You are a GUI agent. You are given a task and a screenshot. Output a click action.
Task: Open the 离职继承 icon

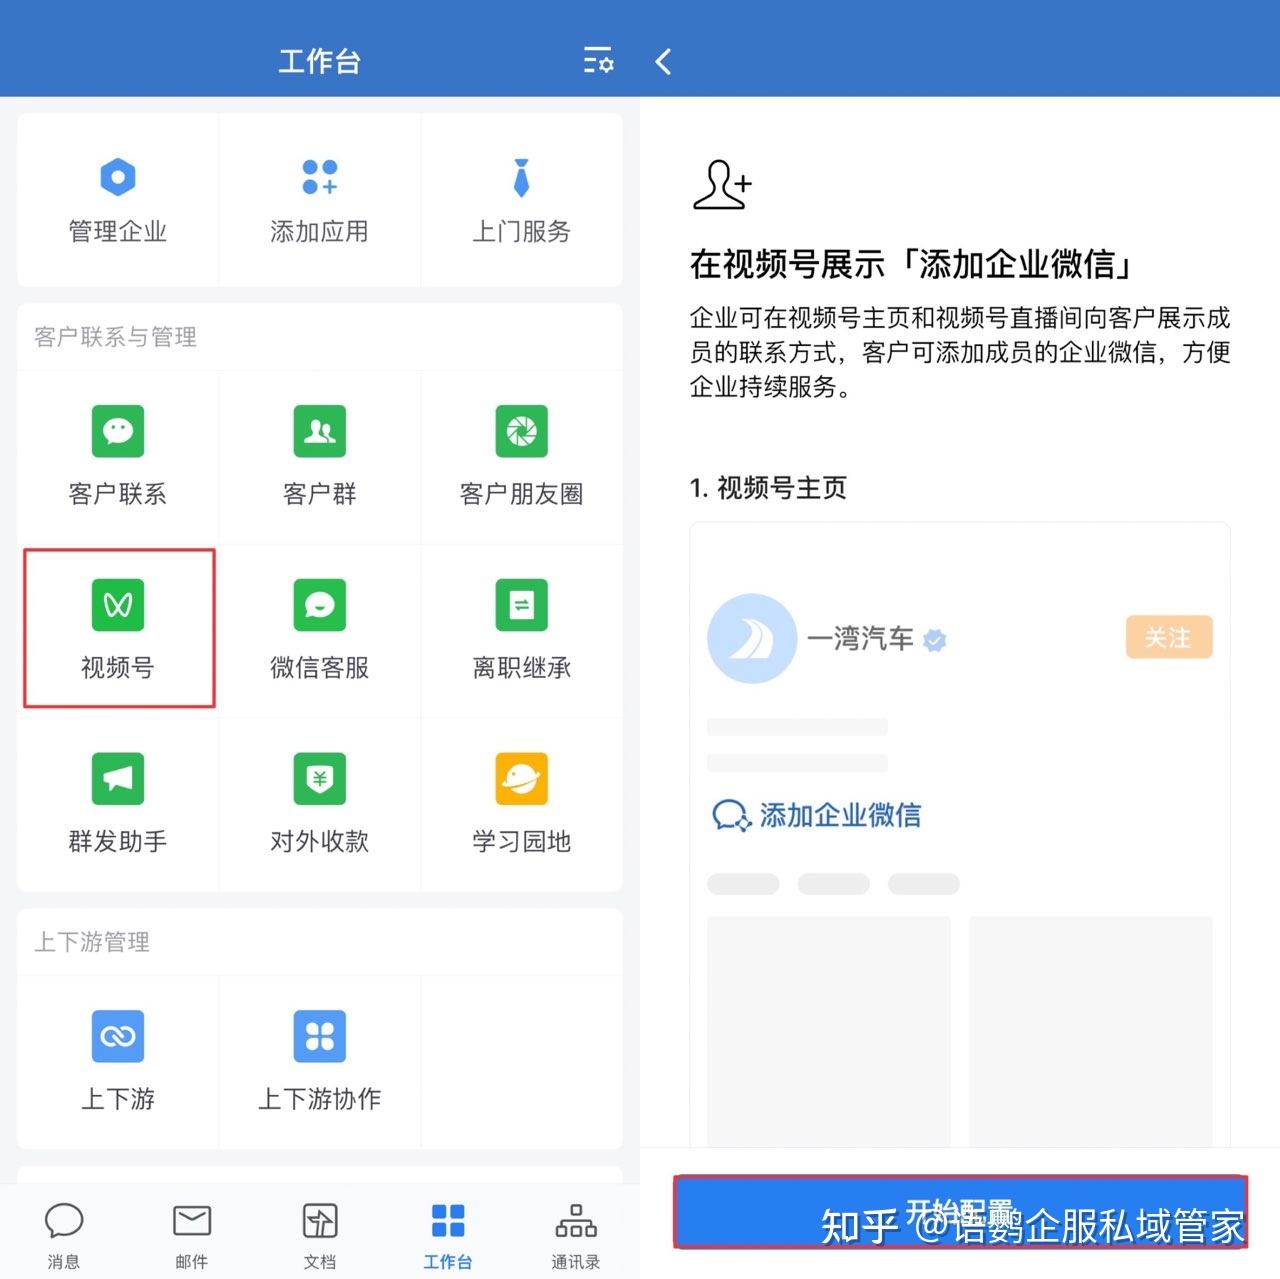click(x=521, y=605)
